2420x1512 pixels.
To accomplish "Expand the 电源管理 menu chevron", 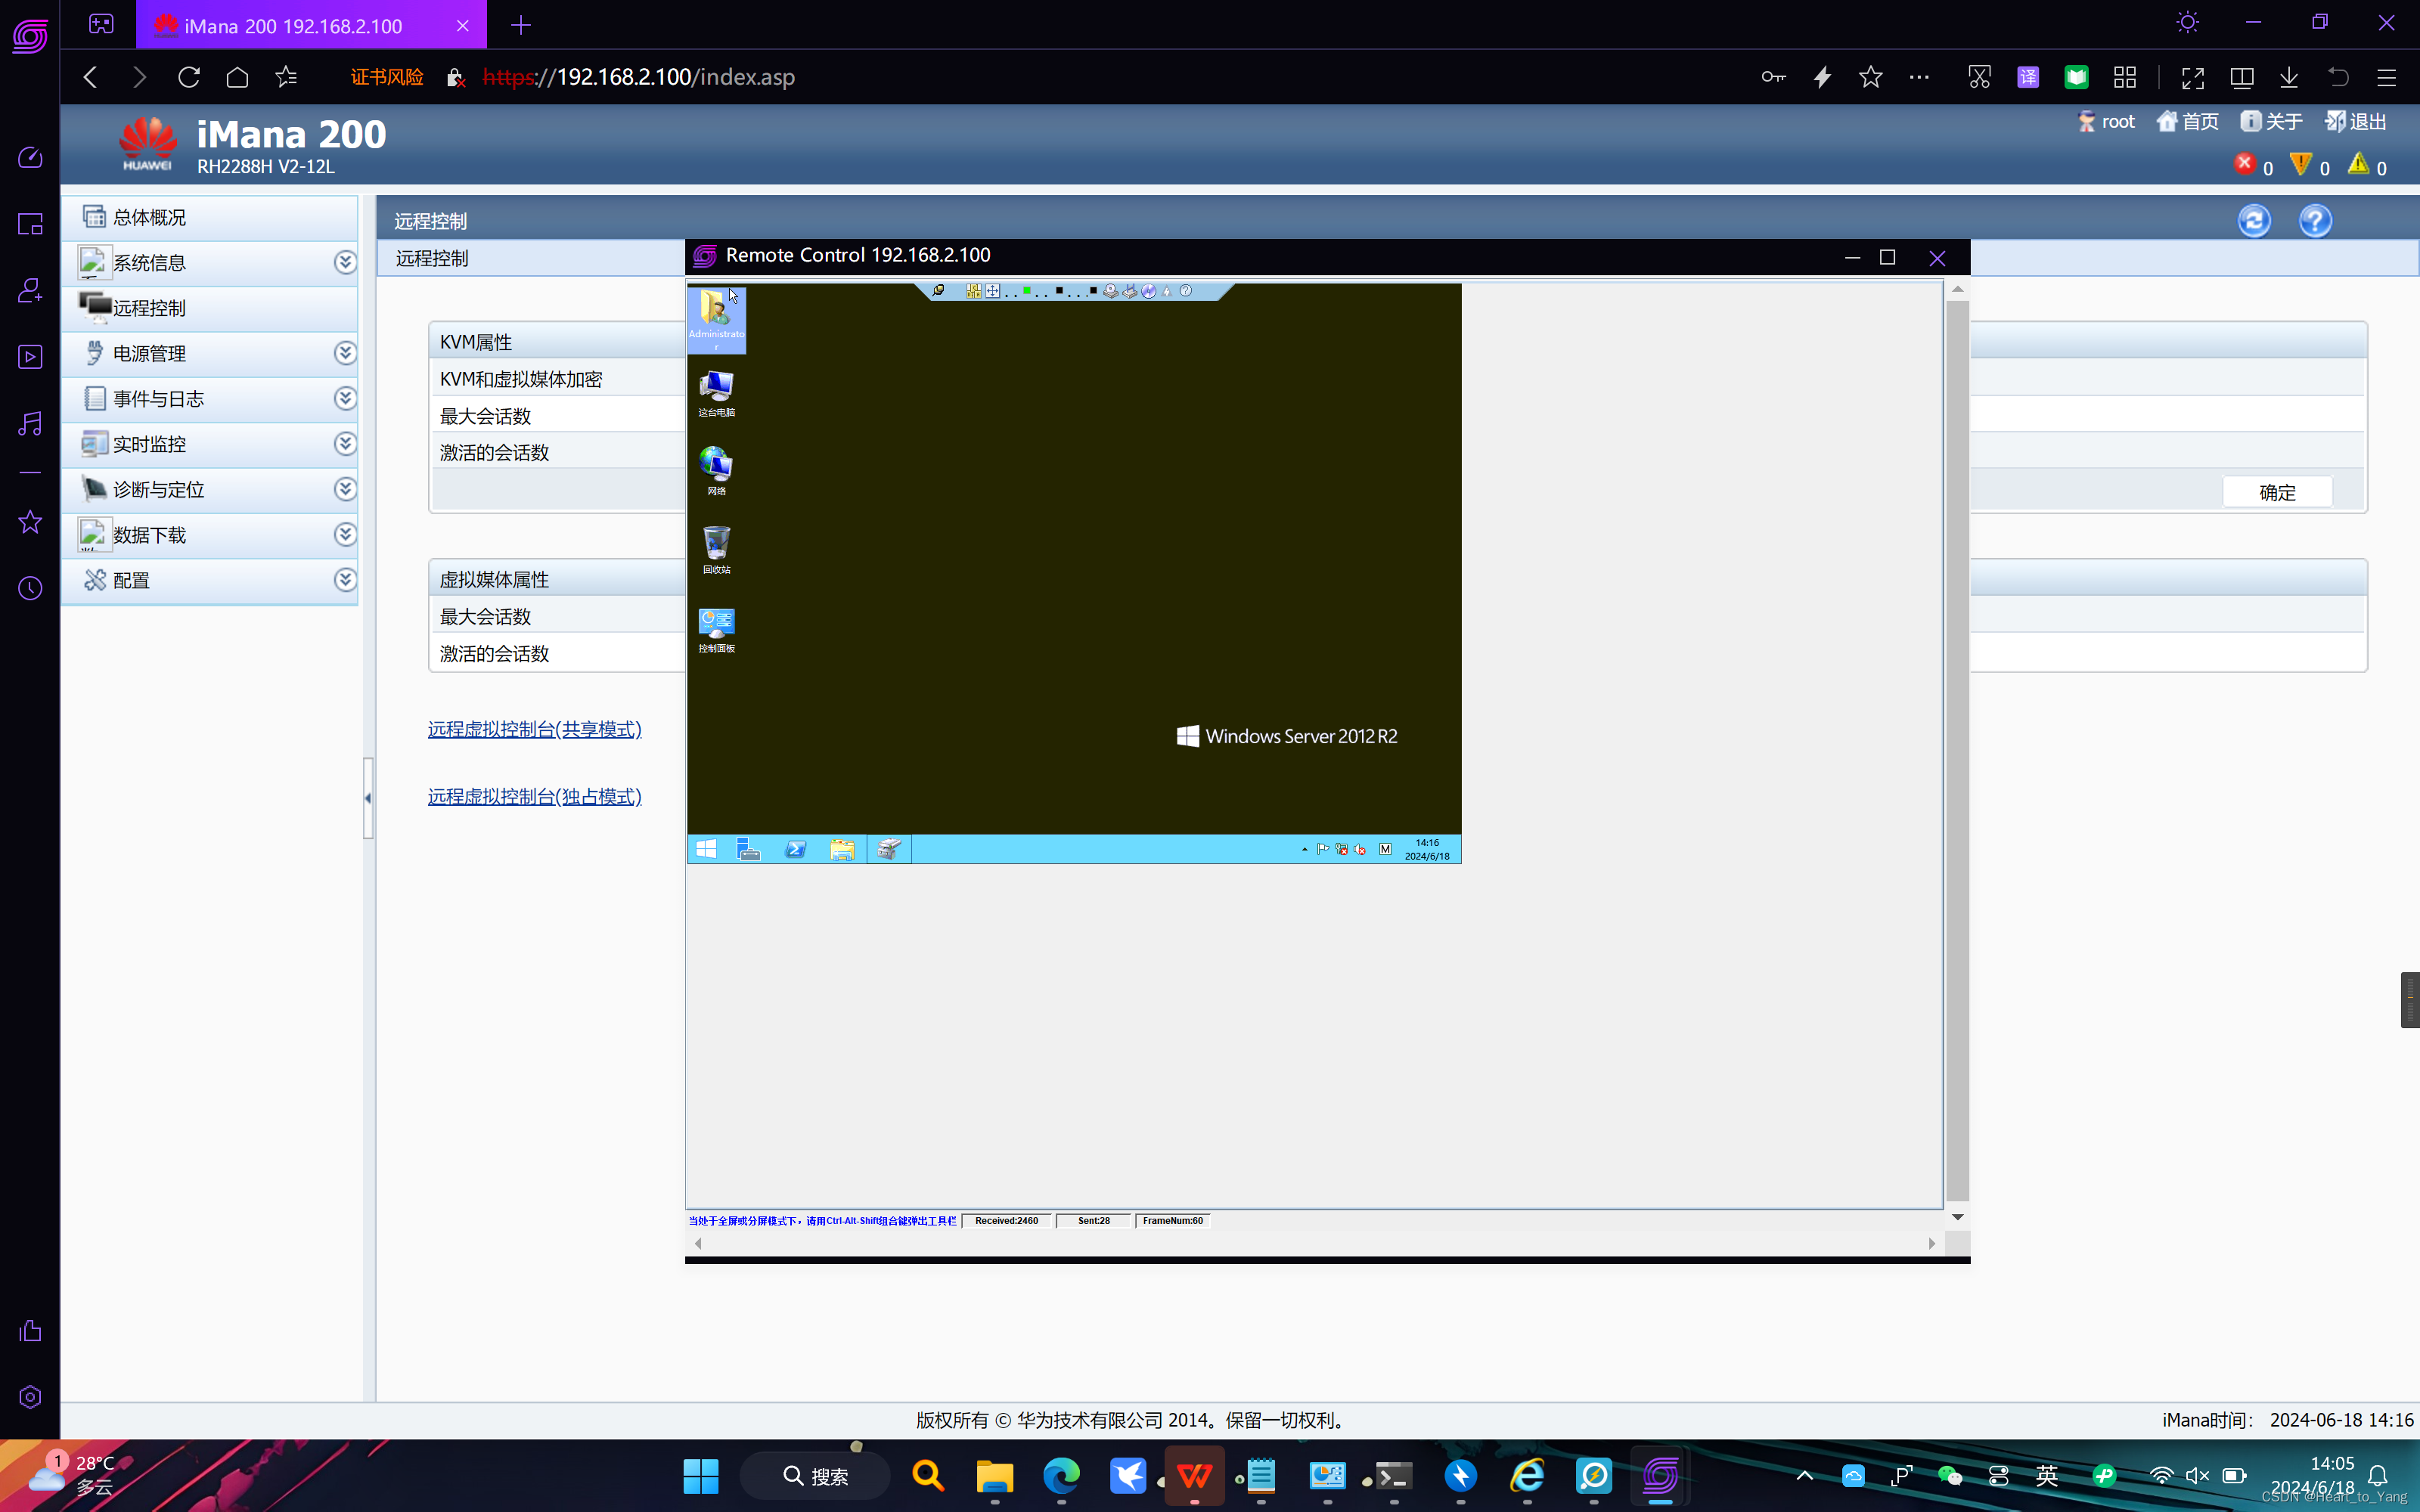I will (345, 353).
